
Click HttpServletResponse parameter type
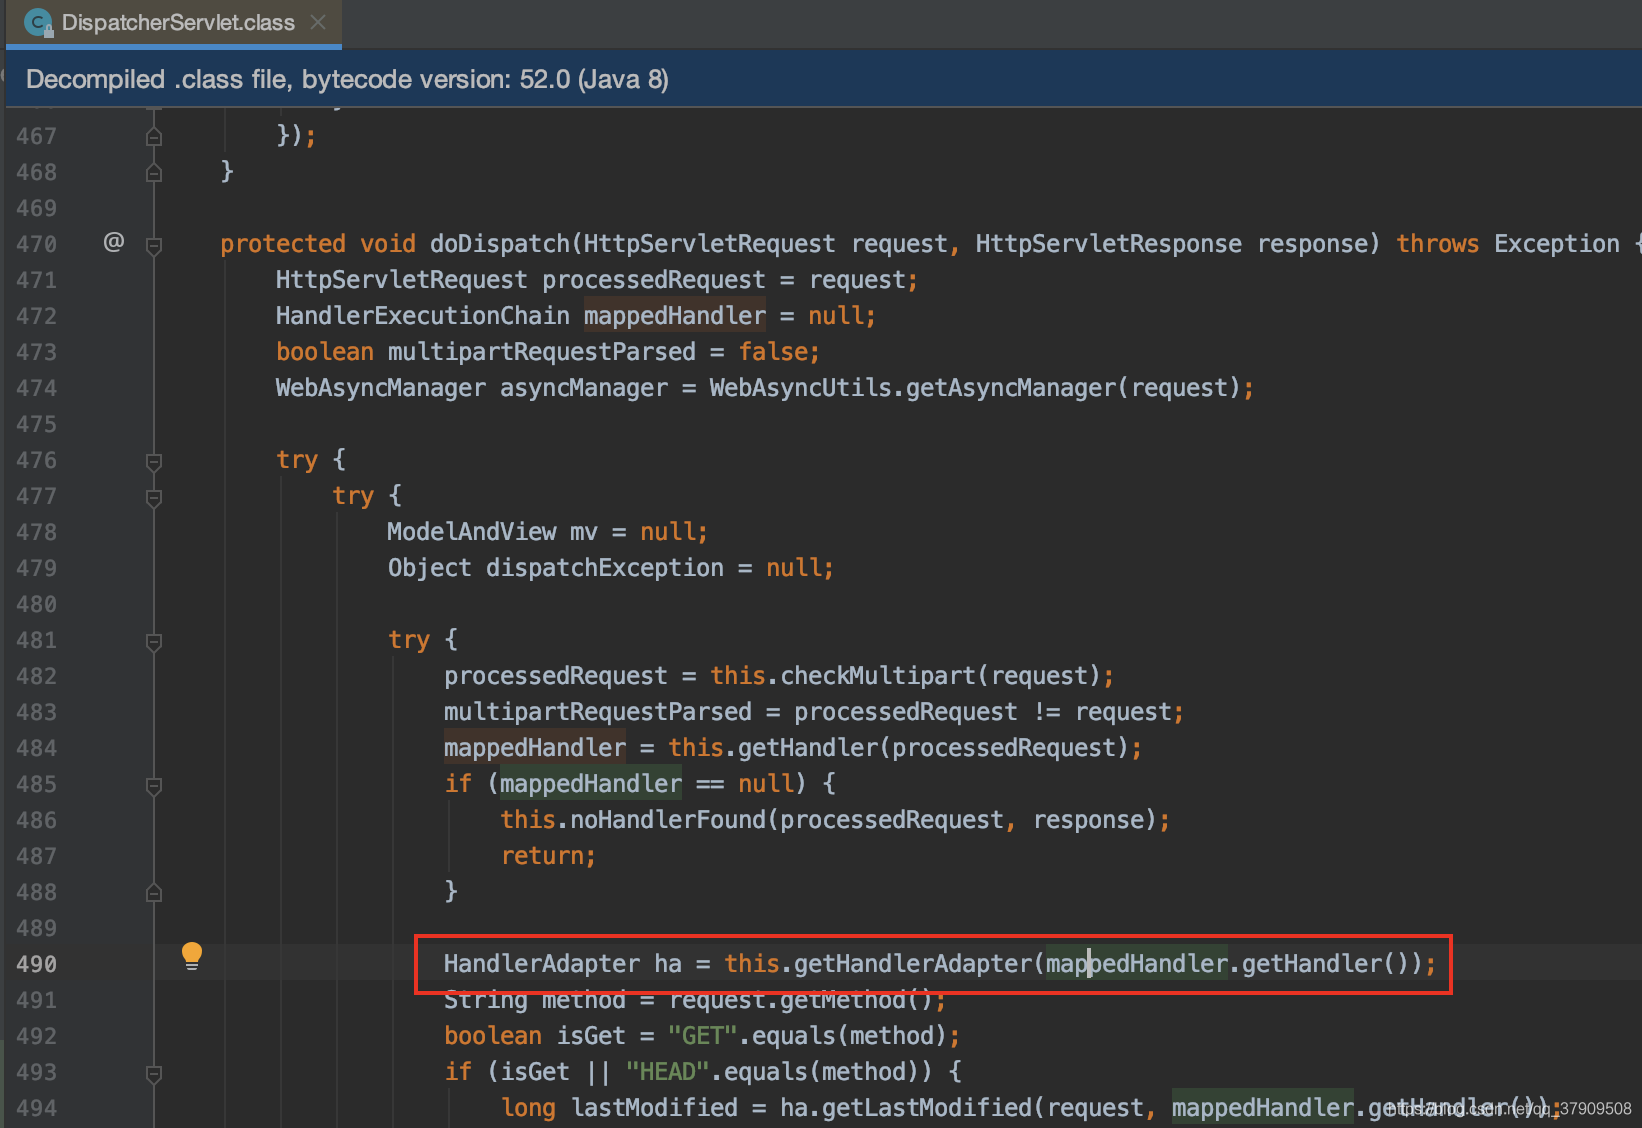[x=1108, y=244]
